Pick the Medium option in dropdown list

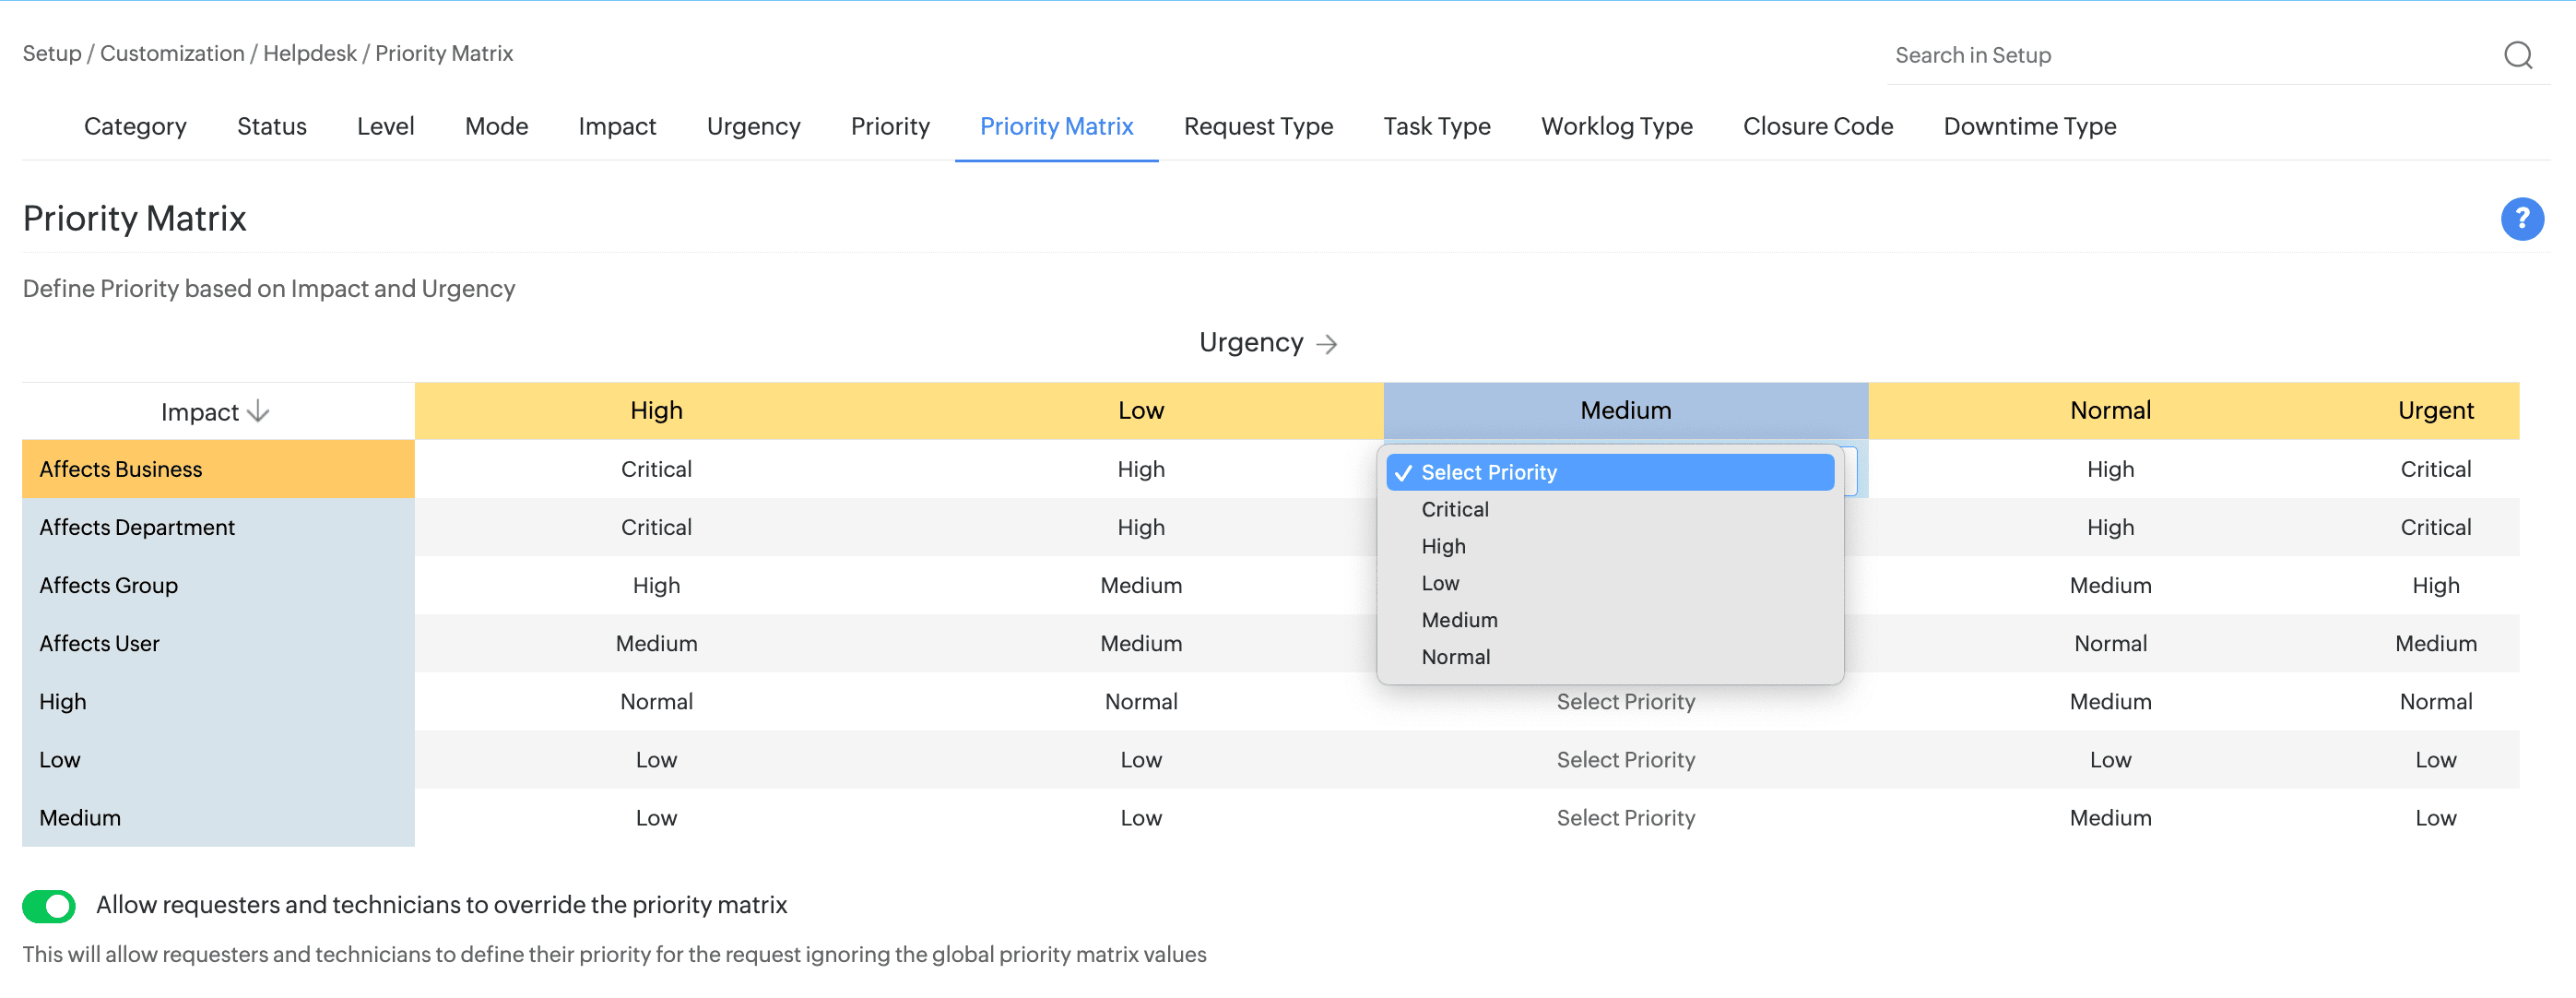1459,620
